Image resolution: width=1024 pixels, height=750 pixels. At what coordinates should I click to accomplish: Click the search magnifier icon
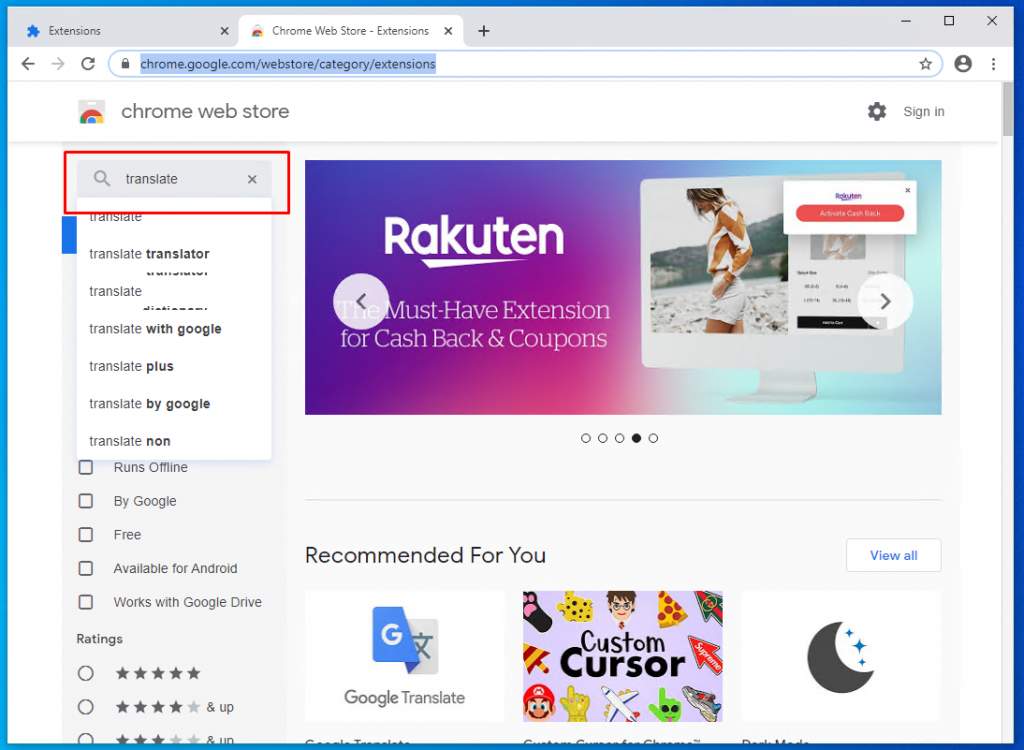point(102,178)
